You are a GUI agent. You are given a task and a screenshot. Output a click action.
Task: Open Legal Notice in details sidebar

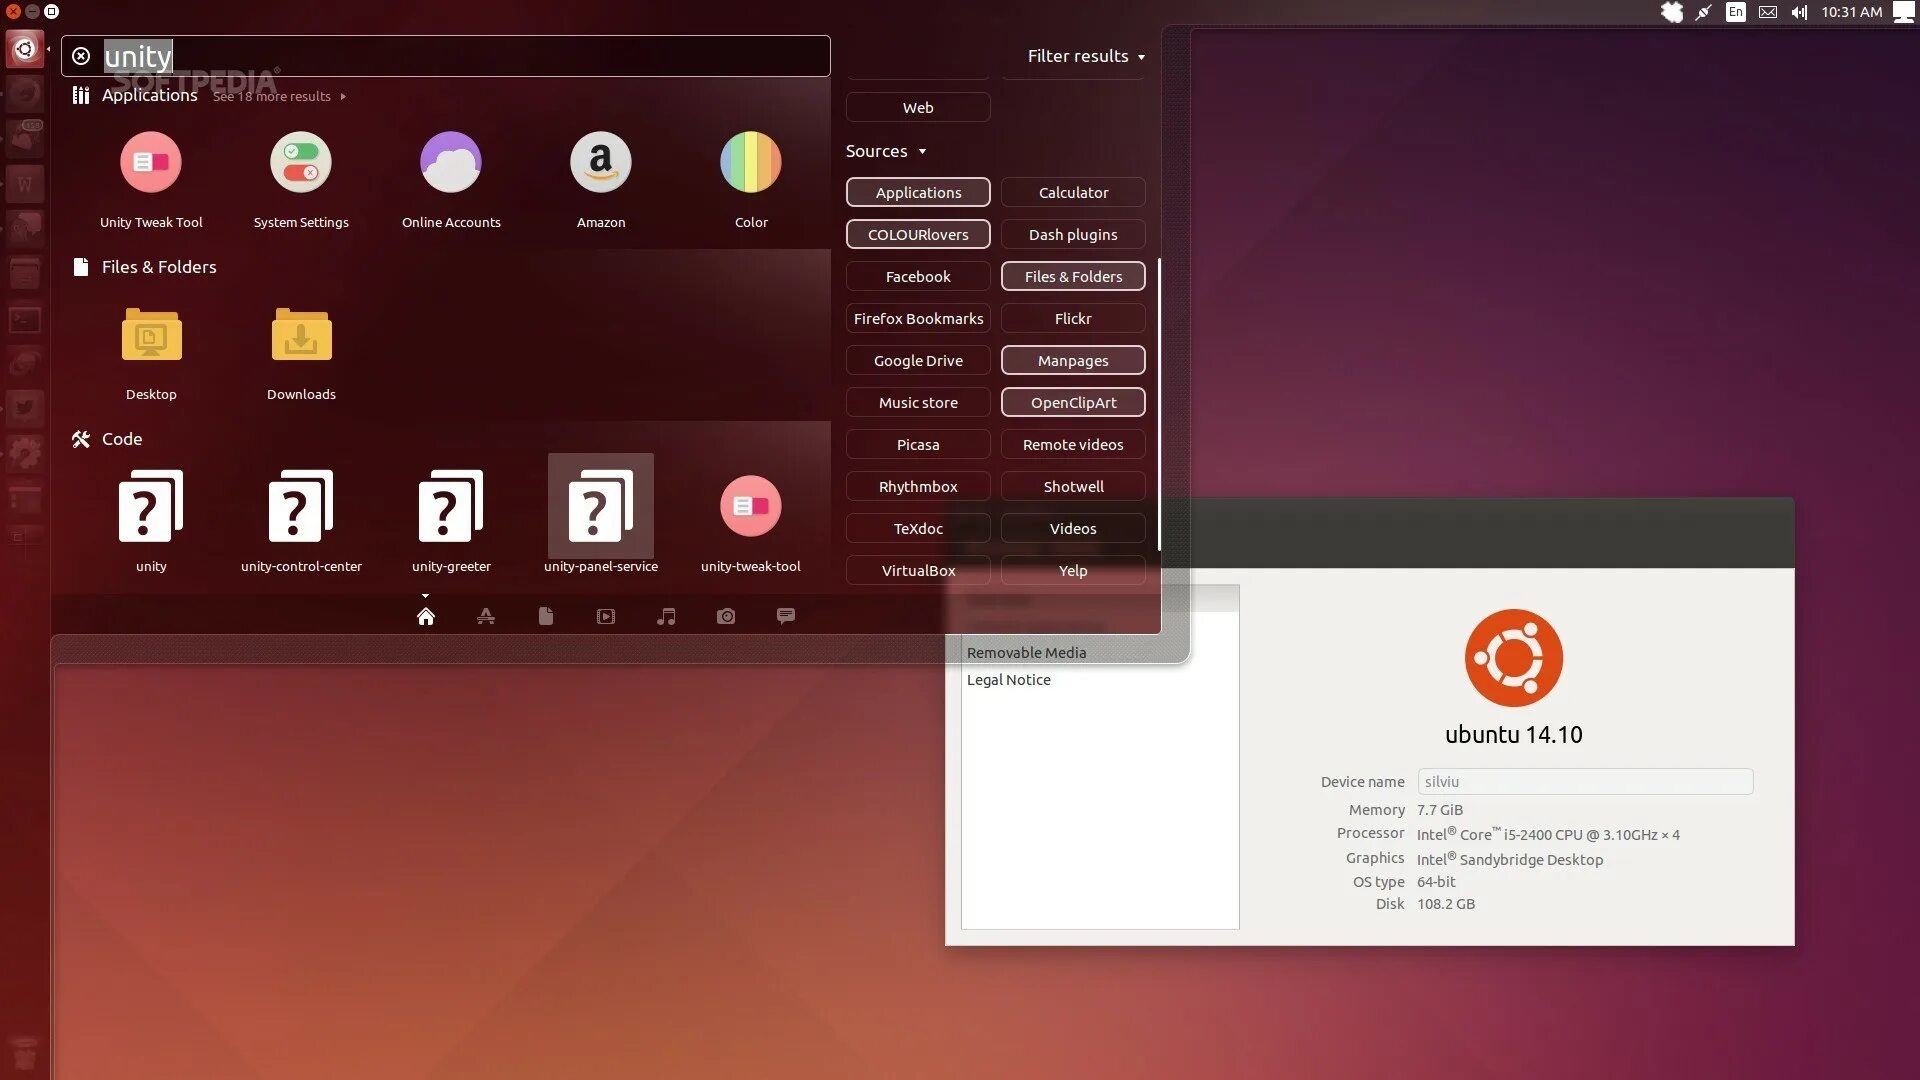[x=1008, y=680]
